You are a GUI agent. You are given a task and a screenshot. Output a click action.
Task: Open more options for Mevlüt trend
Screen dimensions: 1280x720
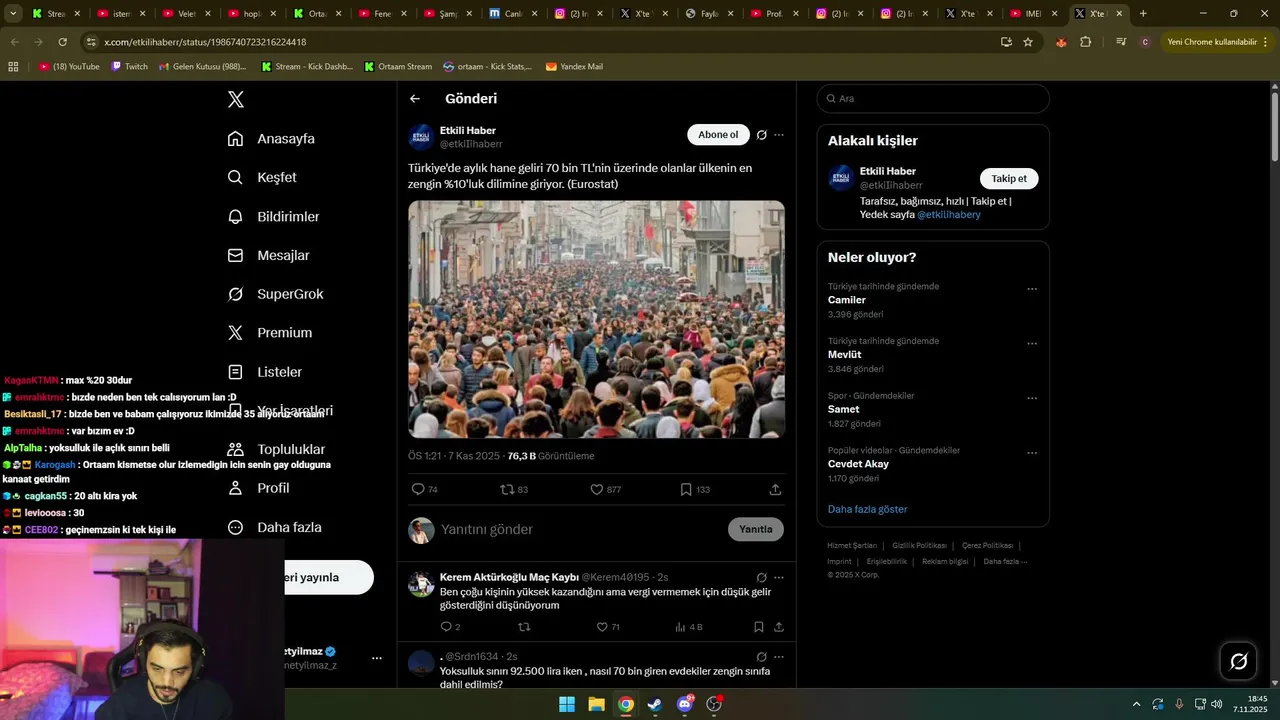point(1032,343)
